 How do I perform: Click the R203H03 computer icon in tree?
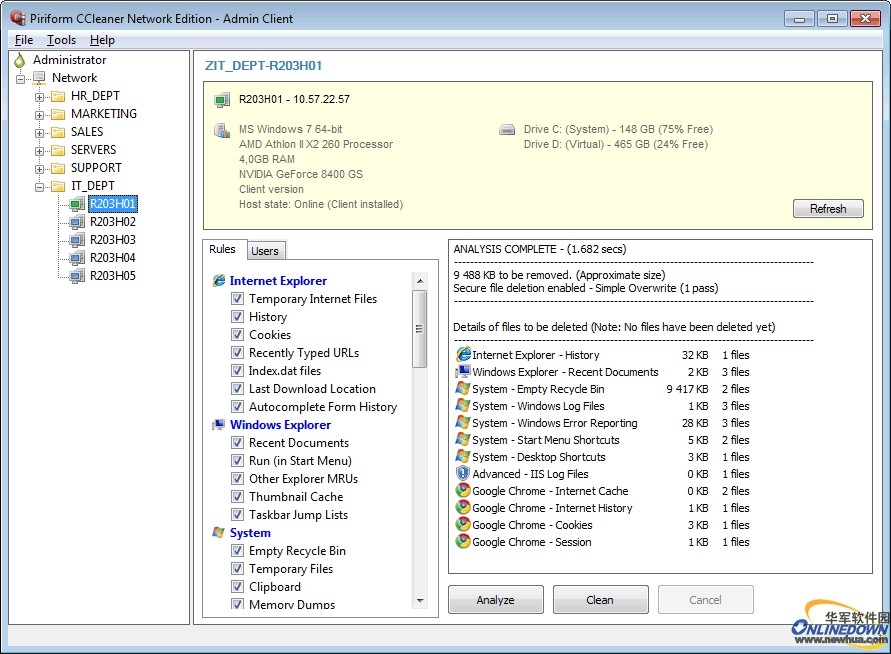pyautogui.click(x=77, y=240)
